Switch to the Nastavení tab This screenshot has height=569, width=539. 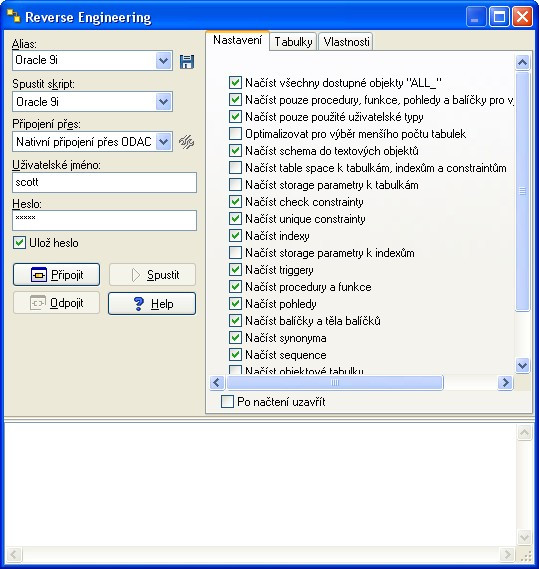pos(237,40)
